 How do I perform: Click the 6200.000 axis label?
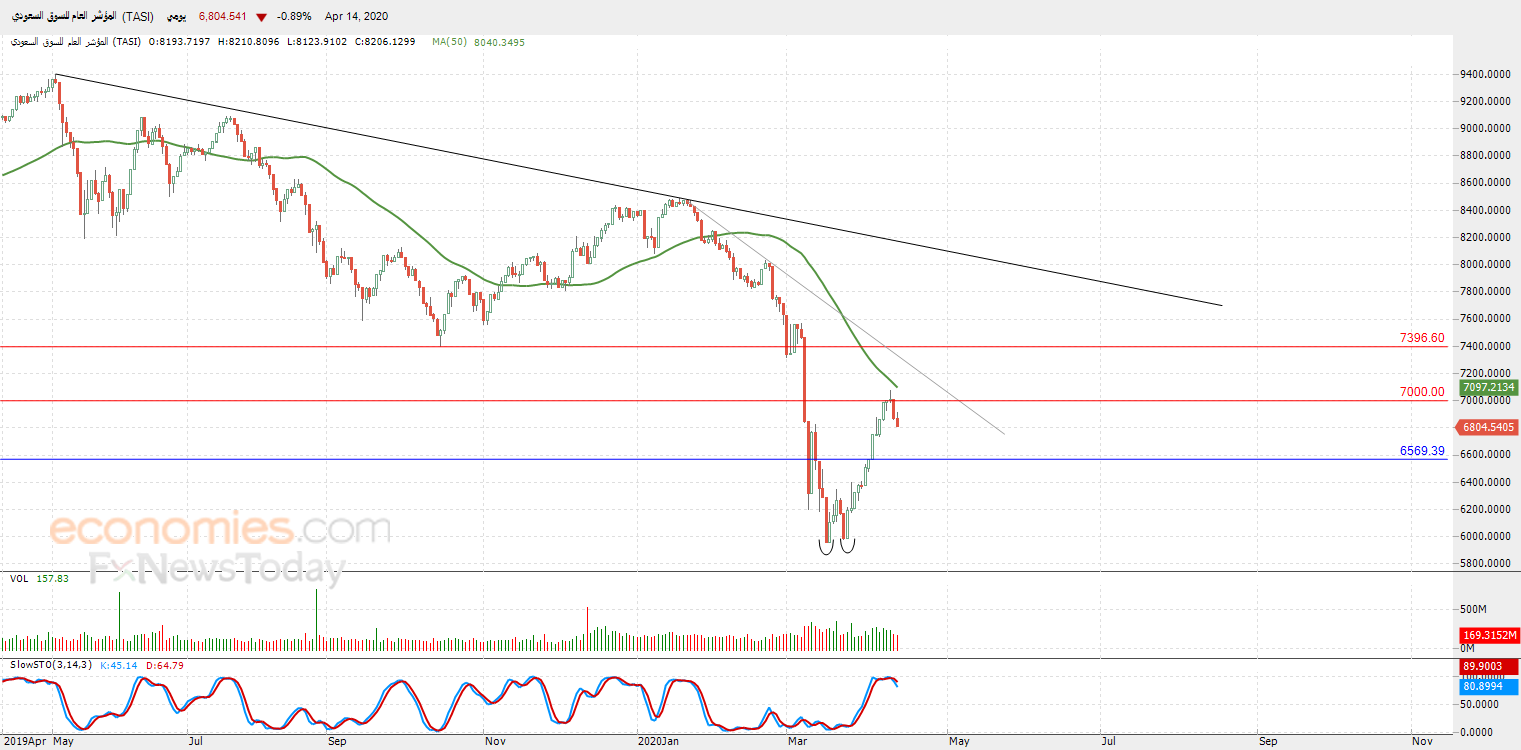1485,509
